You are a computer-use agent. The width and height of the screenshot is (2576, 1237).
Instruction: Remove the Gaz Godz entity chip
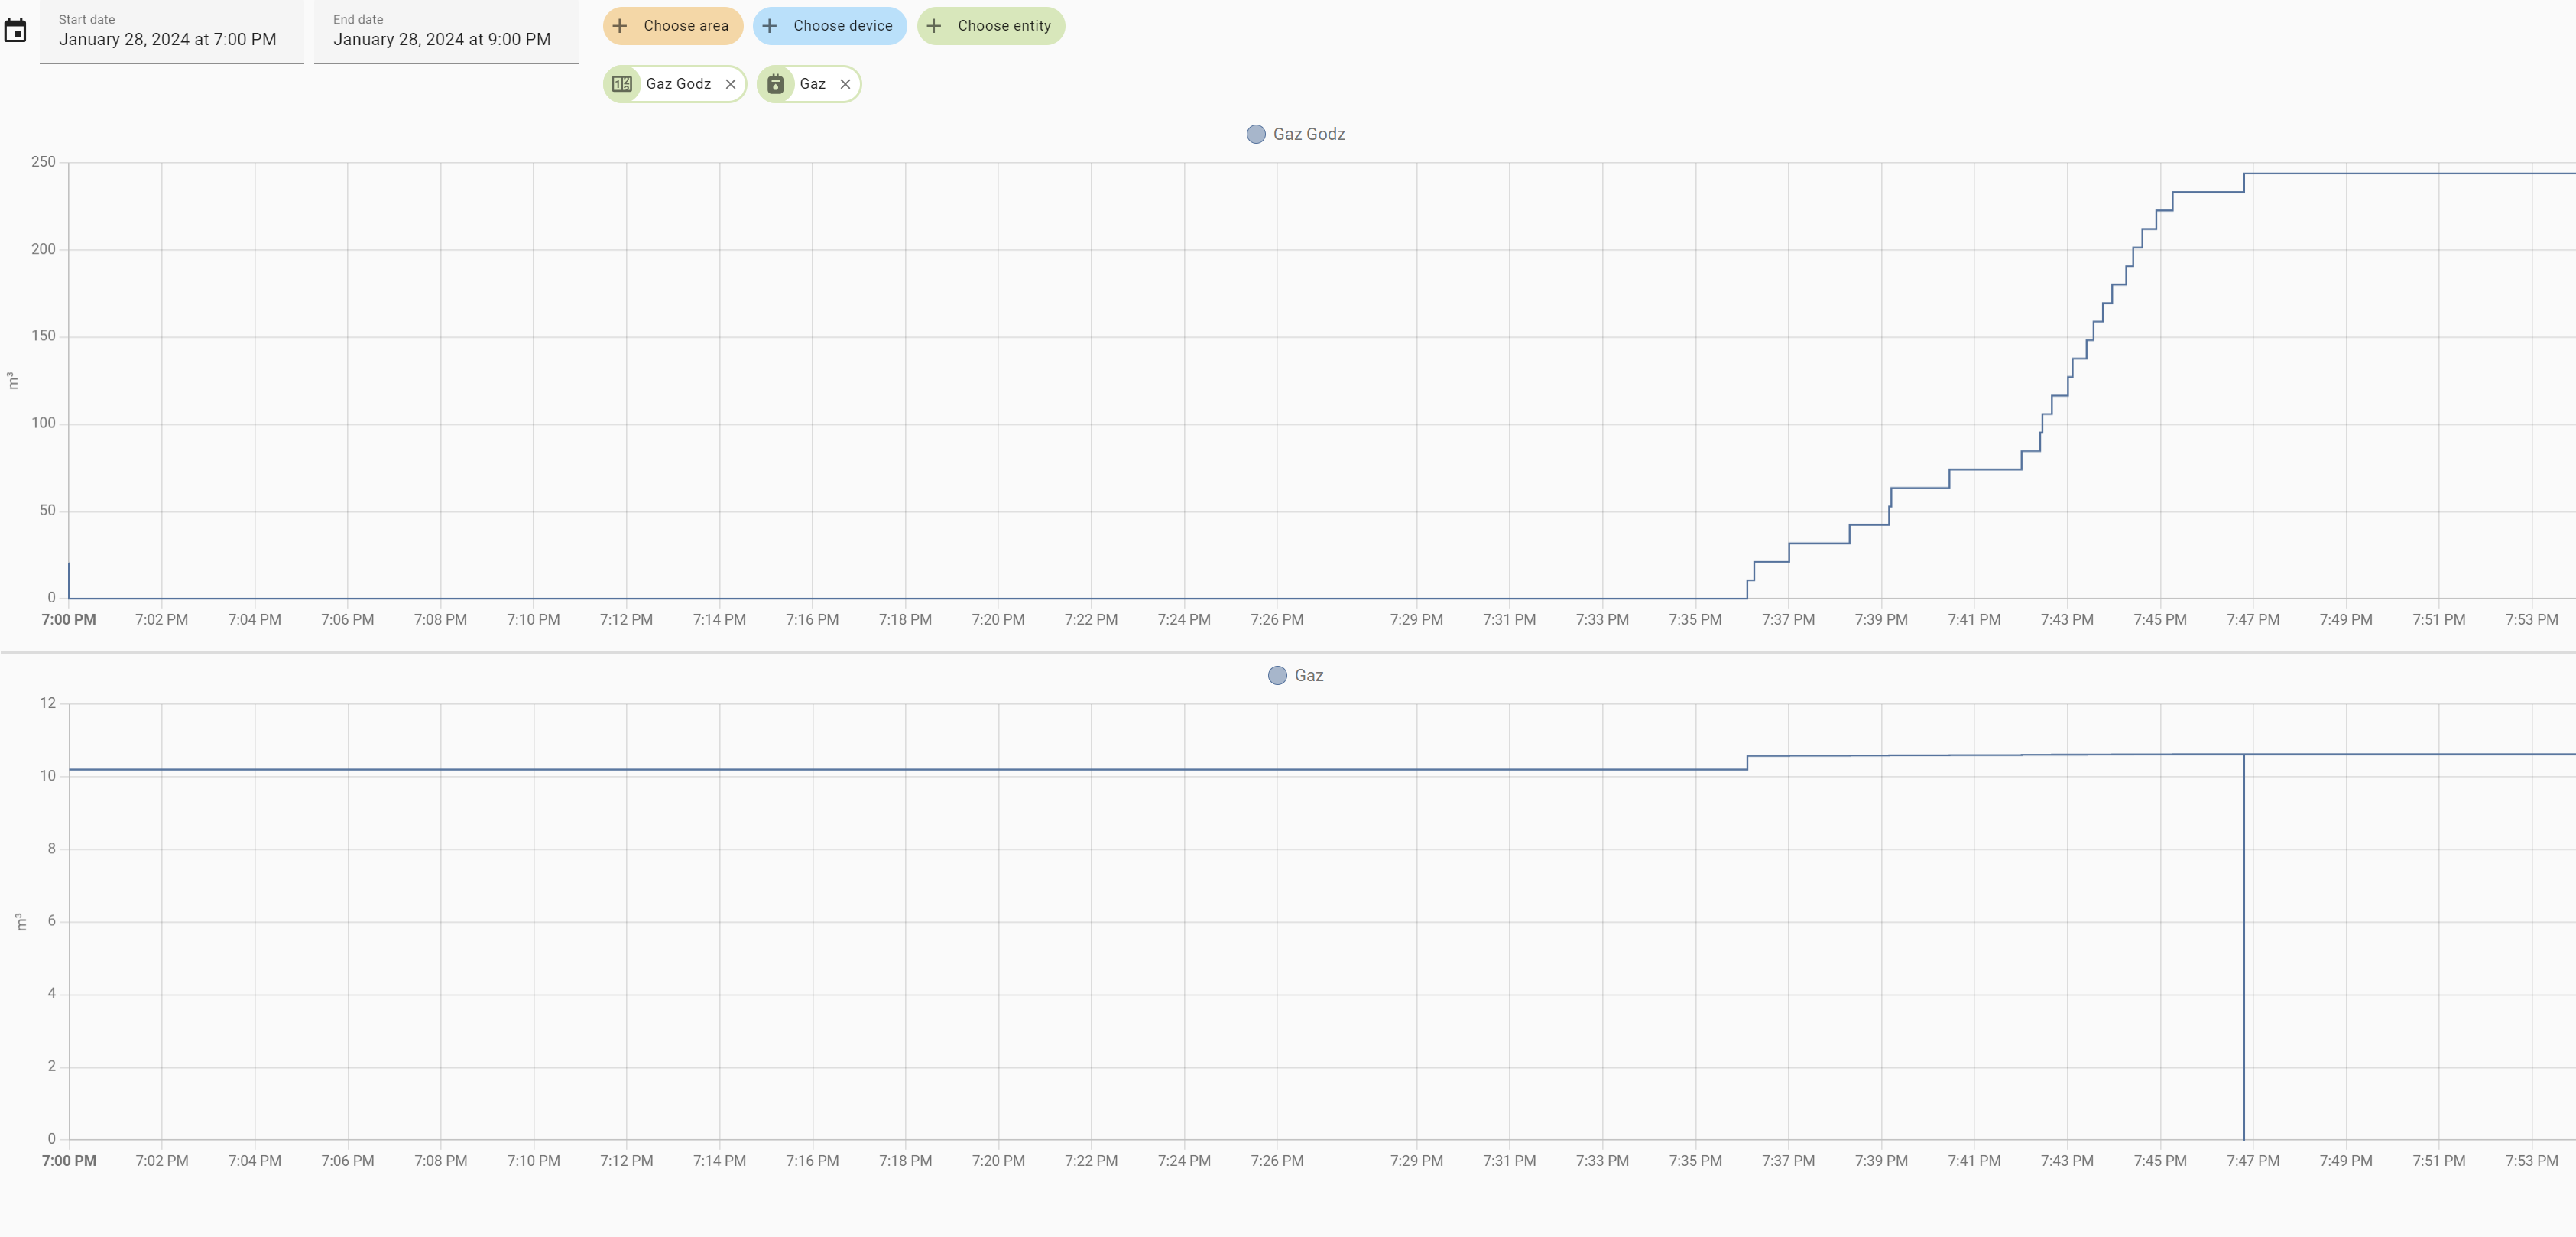[x=731, y=84]
